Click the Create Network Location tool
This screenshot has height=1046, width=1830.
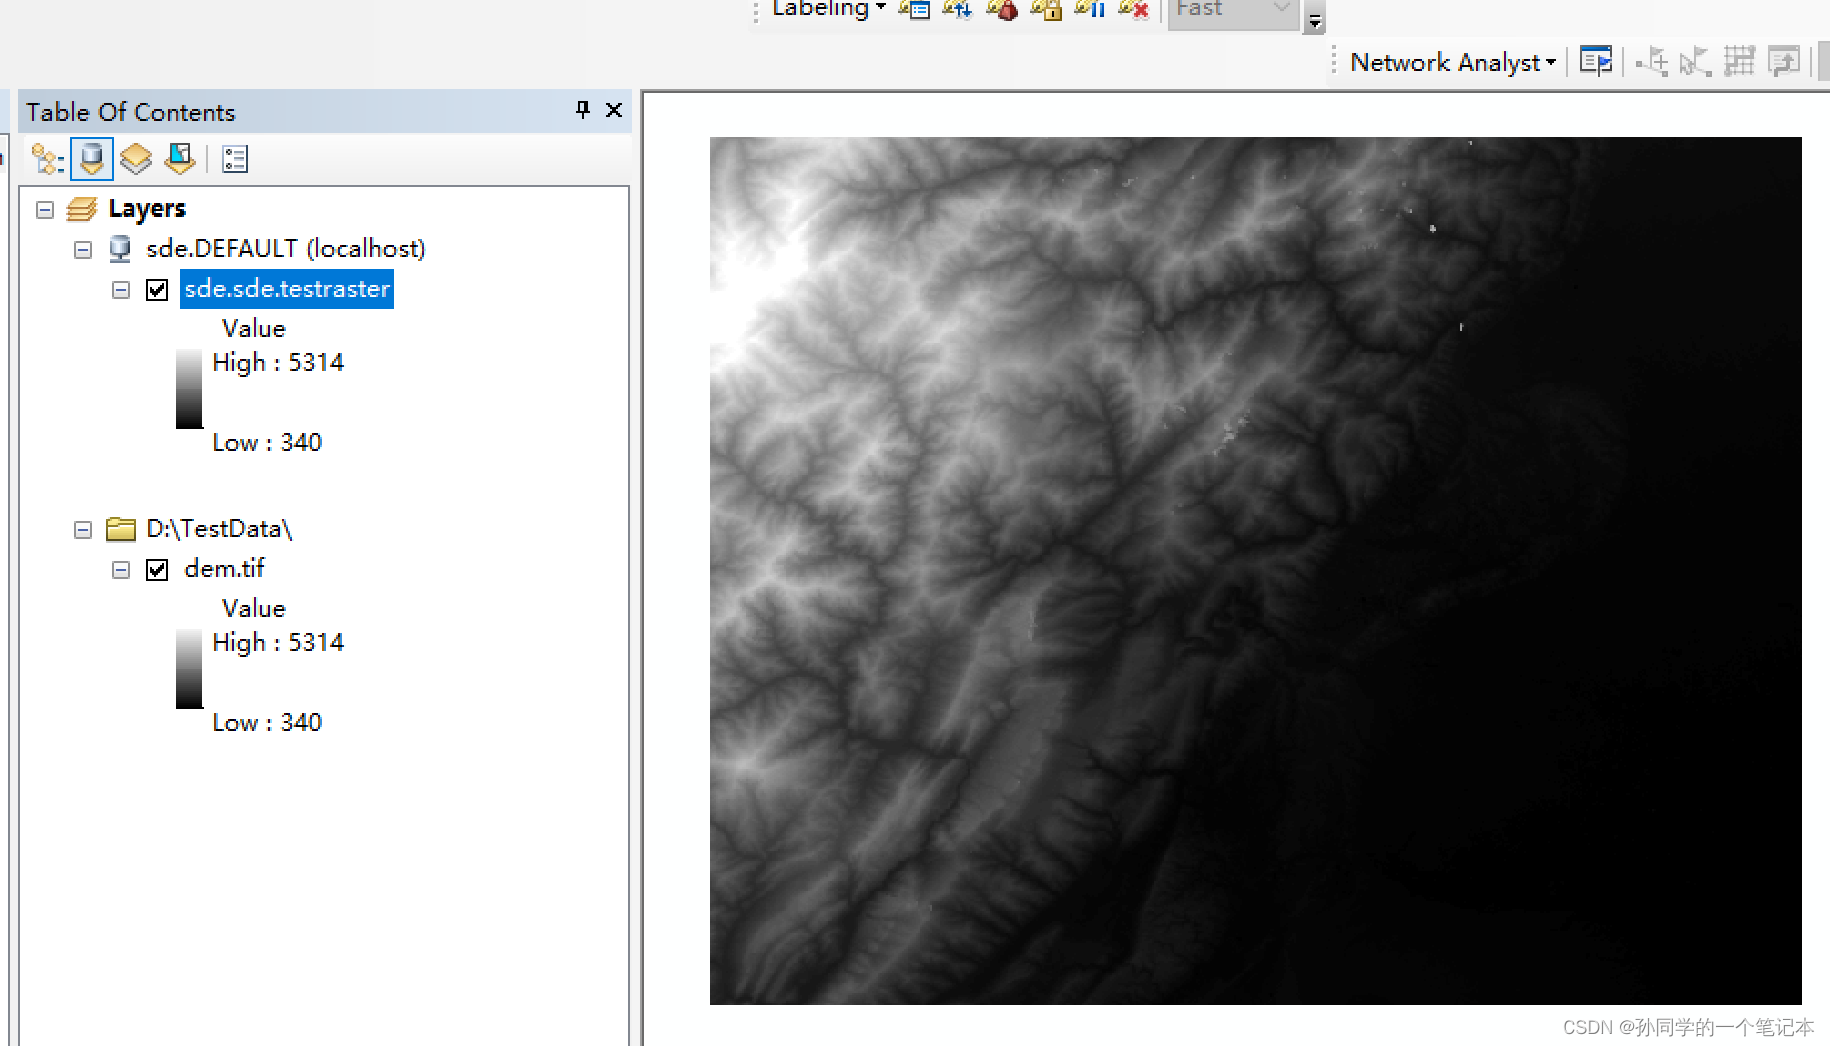[x=1652, y=62]
